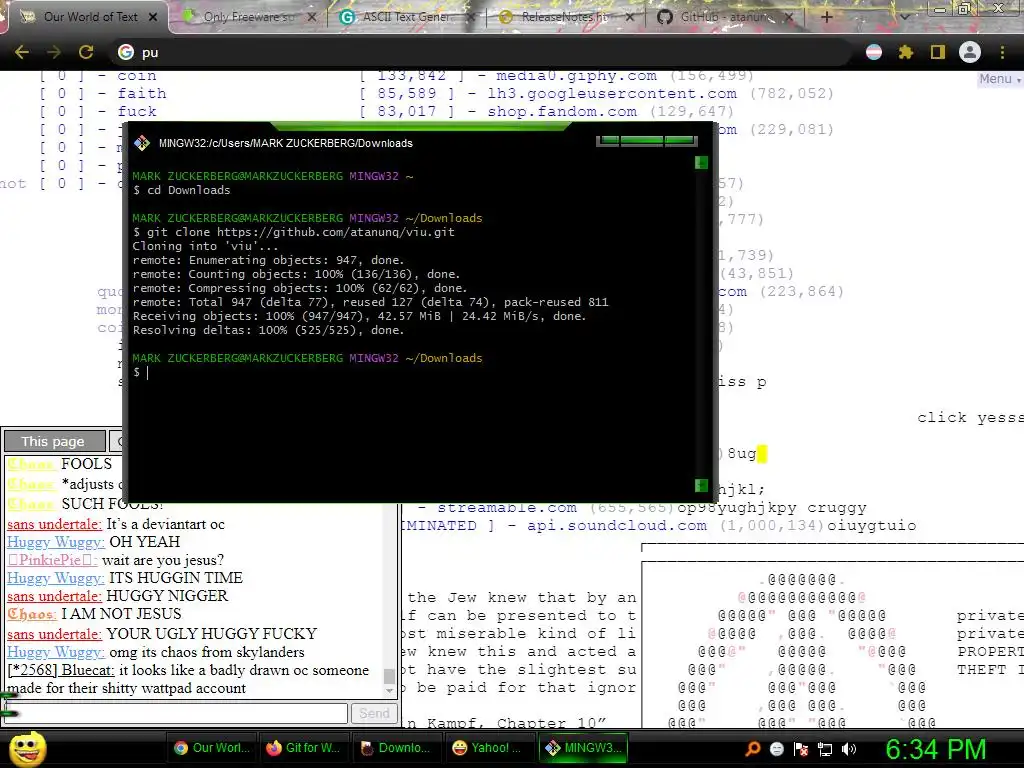Open the browser profile avatar
This screenshot has width=1024, height=768.
(970, 52)
